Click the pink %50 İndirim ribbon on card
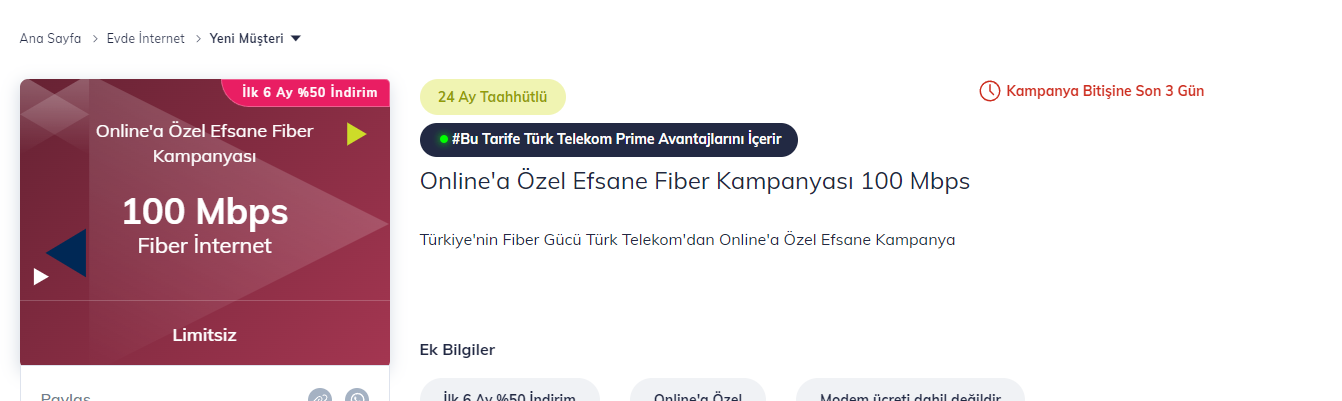Viewport: 1342px width, 401px height. click(306, 92)
